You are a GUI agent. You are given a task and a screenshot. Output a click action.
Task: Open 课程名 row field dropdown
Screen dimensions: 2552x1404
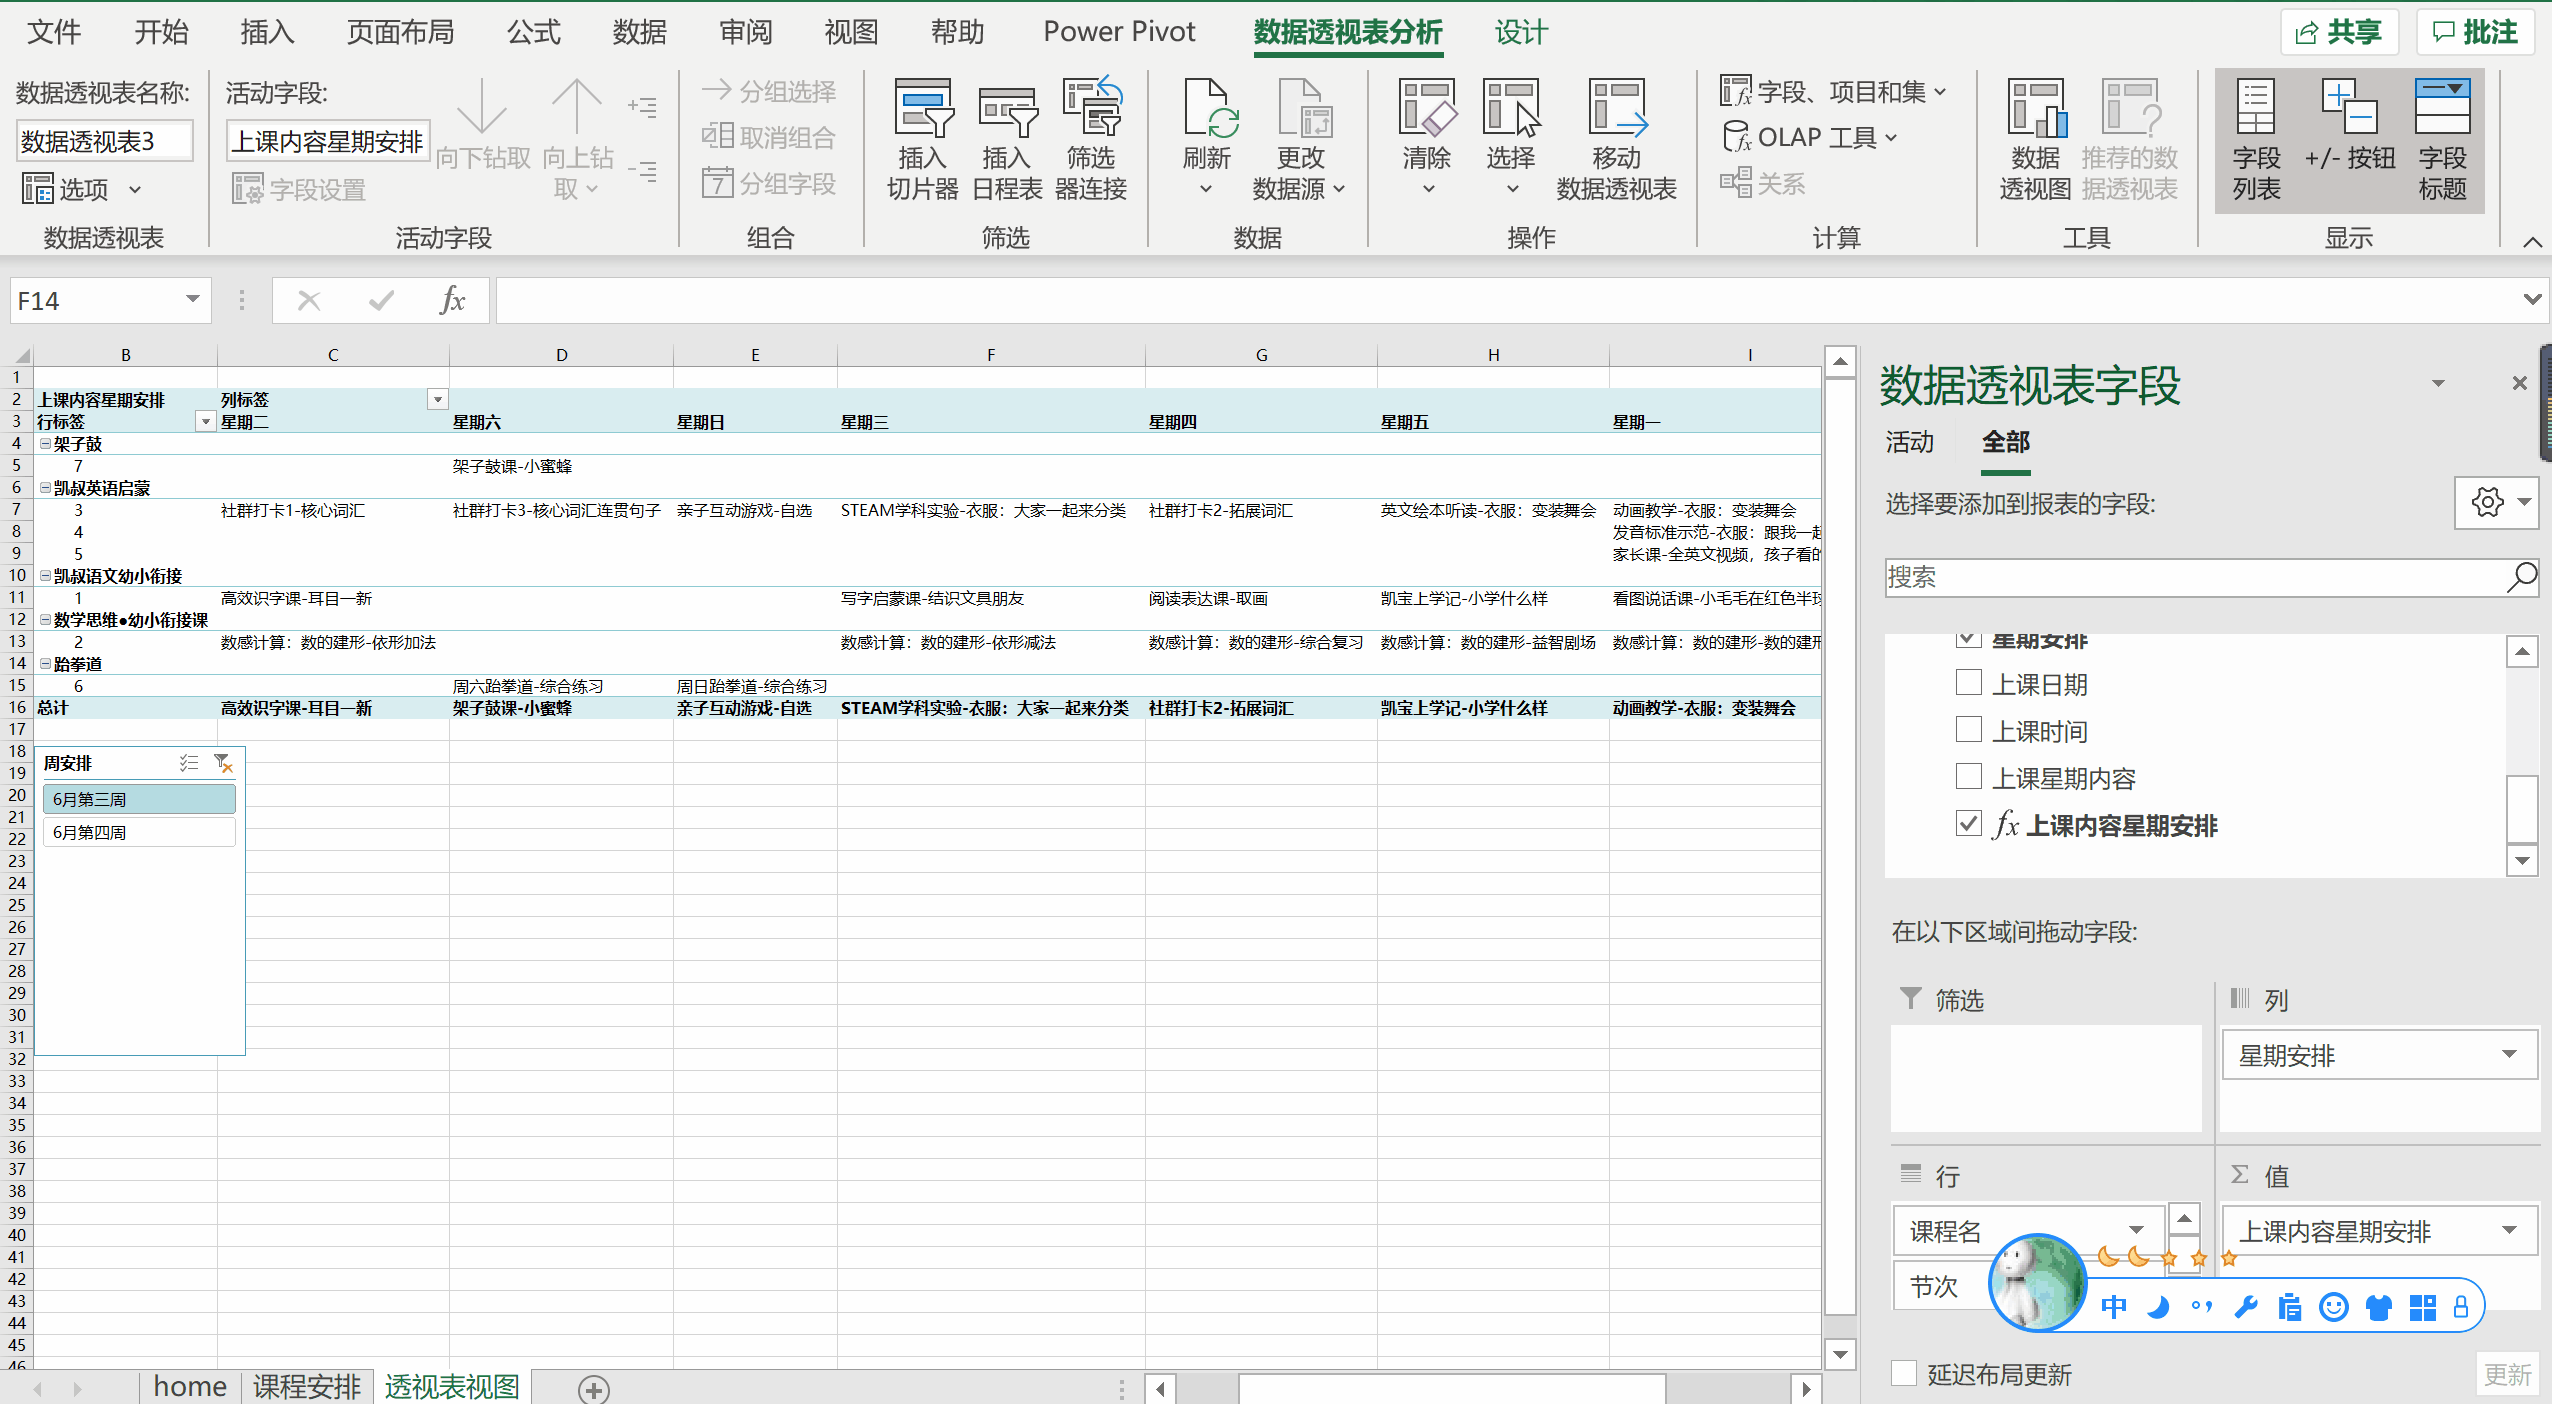click(2136, 1231)
